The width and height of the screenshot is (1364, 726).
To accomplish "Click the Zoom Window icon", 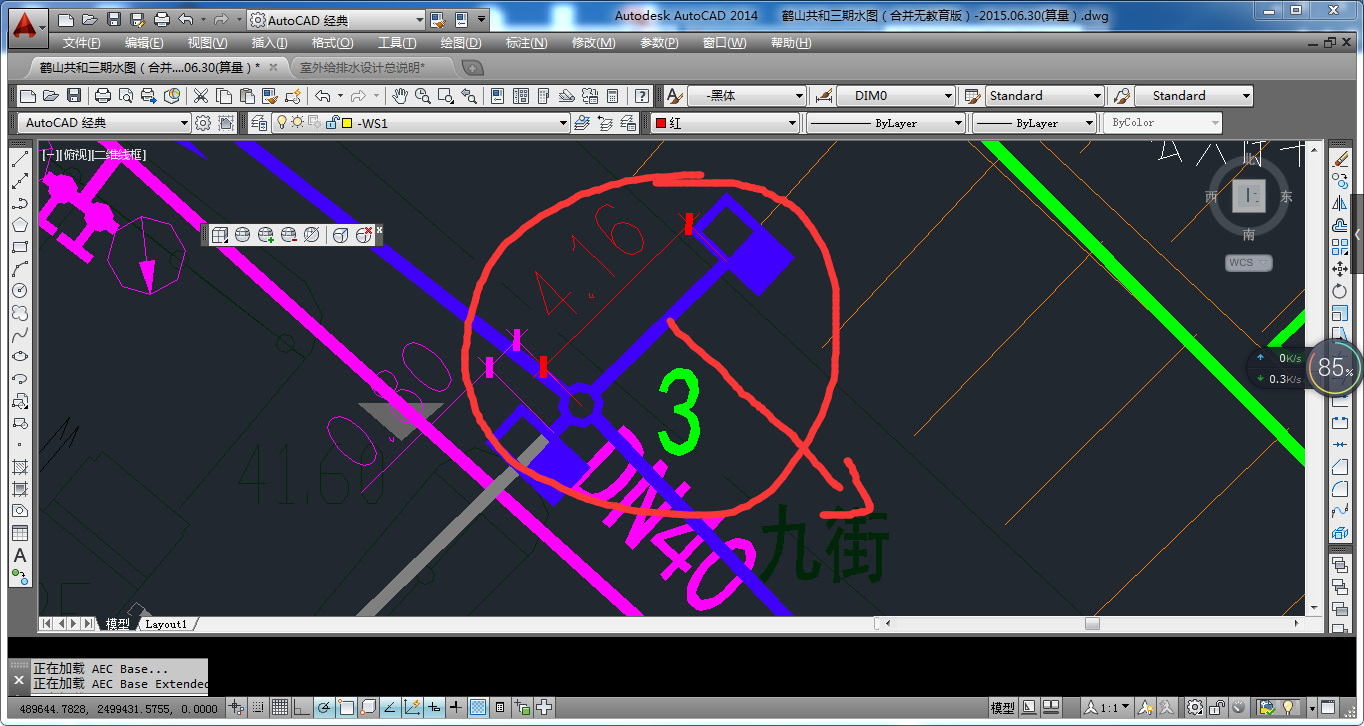I will [446, 96].
